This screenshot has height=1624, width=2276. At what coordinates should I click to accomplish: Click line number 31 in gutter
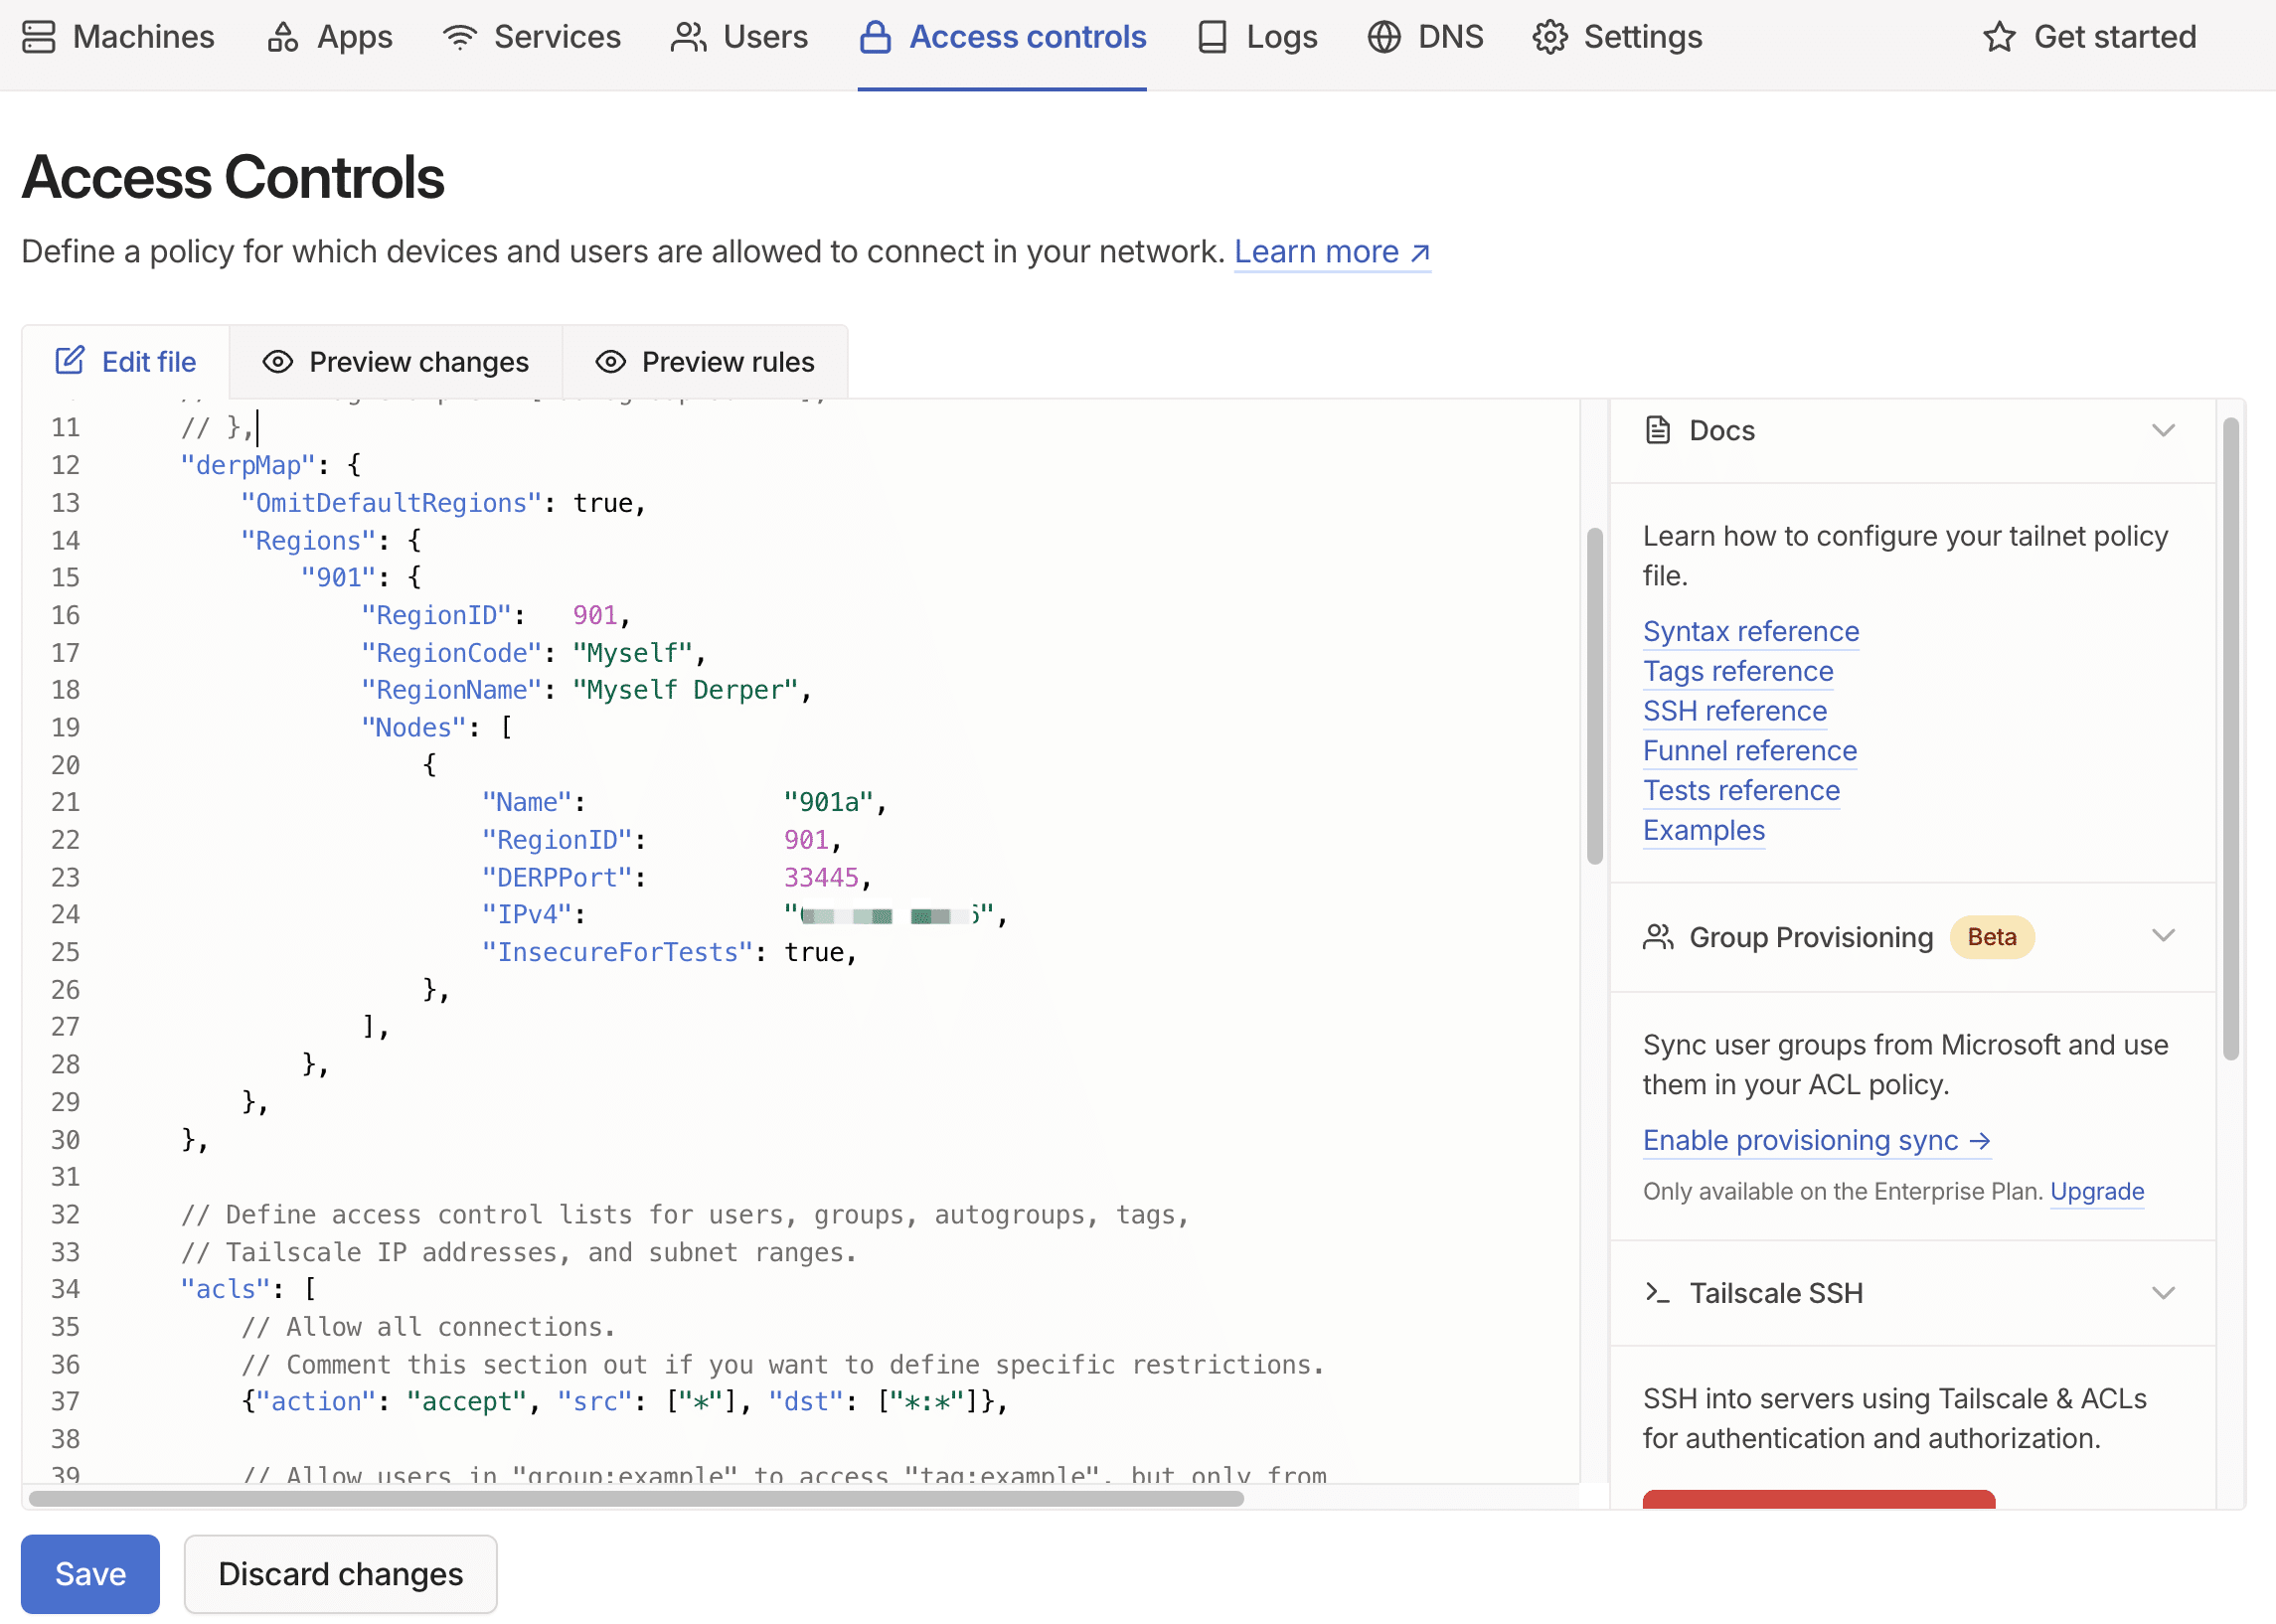(x=65, y=1176)
